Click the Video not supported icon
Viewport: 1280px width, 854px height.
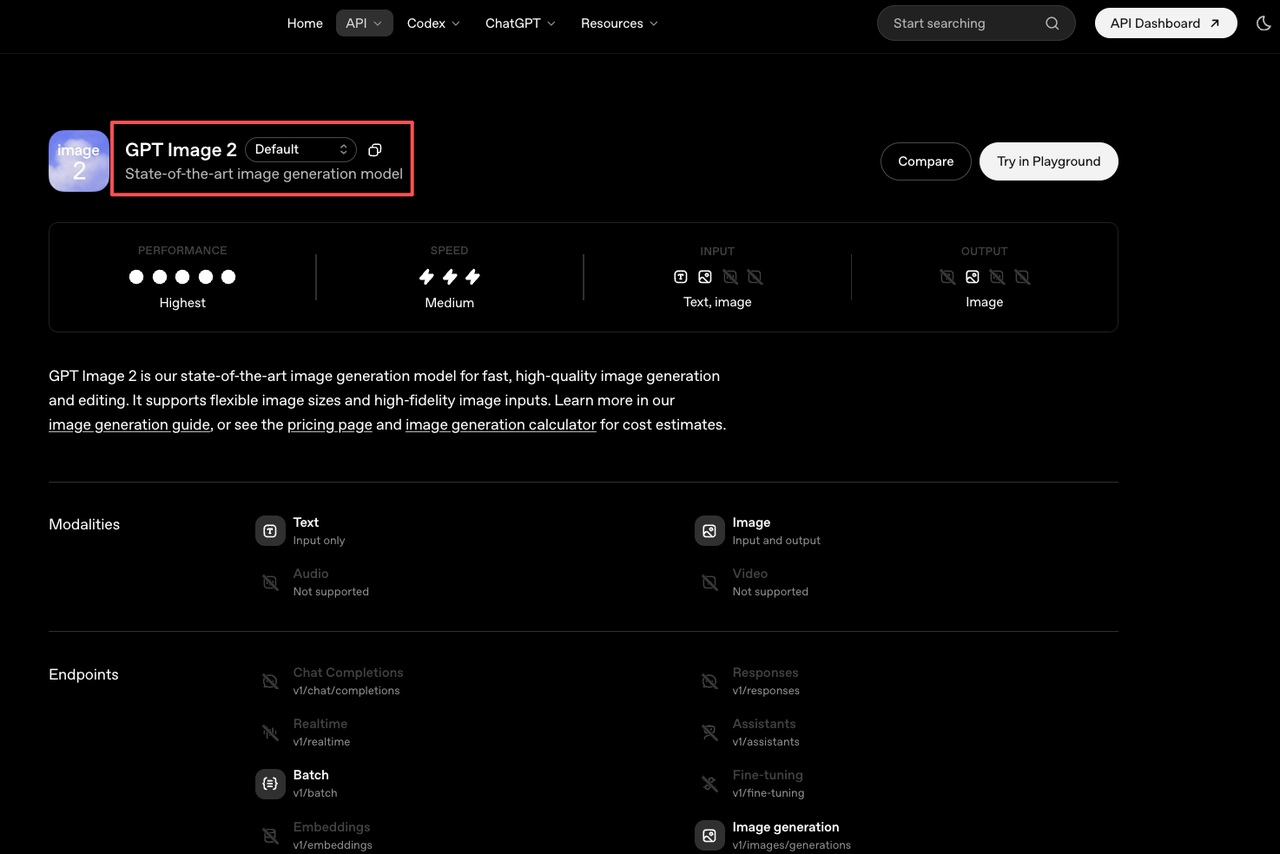(x=709, y=582)
